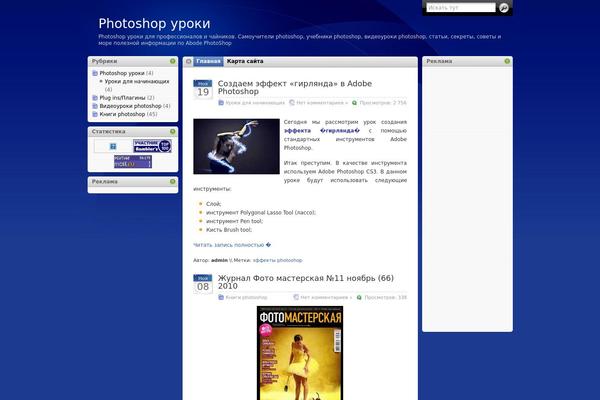Click folder icon next to Plug ins/Плагины
The image size is (600, 400).
click(x=95, y=98)
